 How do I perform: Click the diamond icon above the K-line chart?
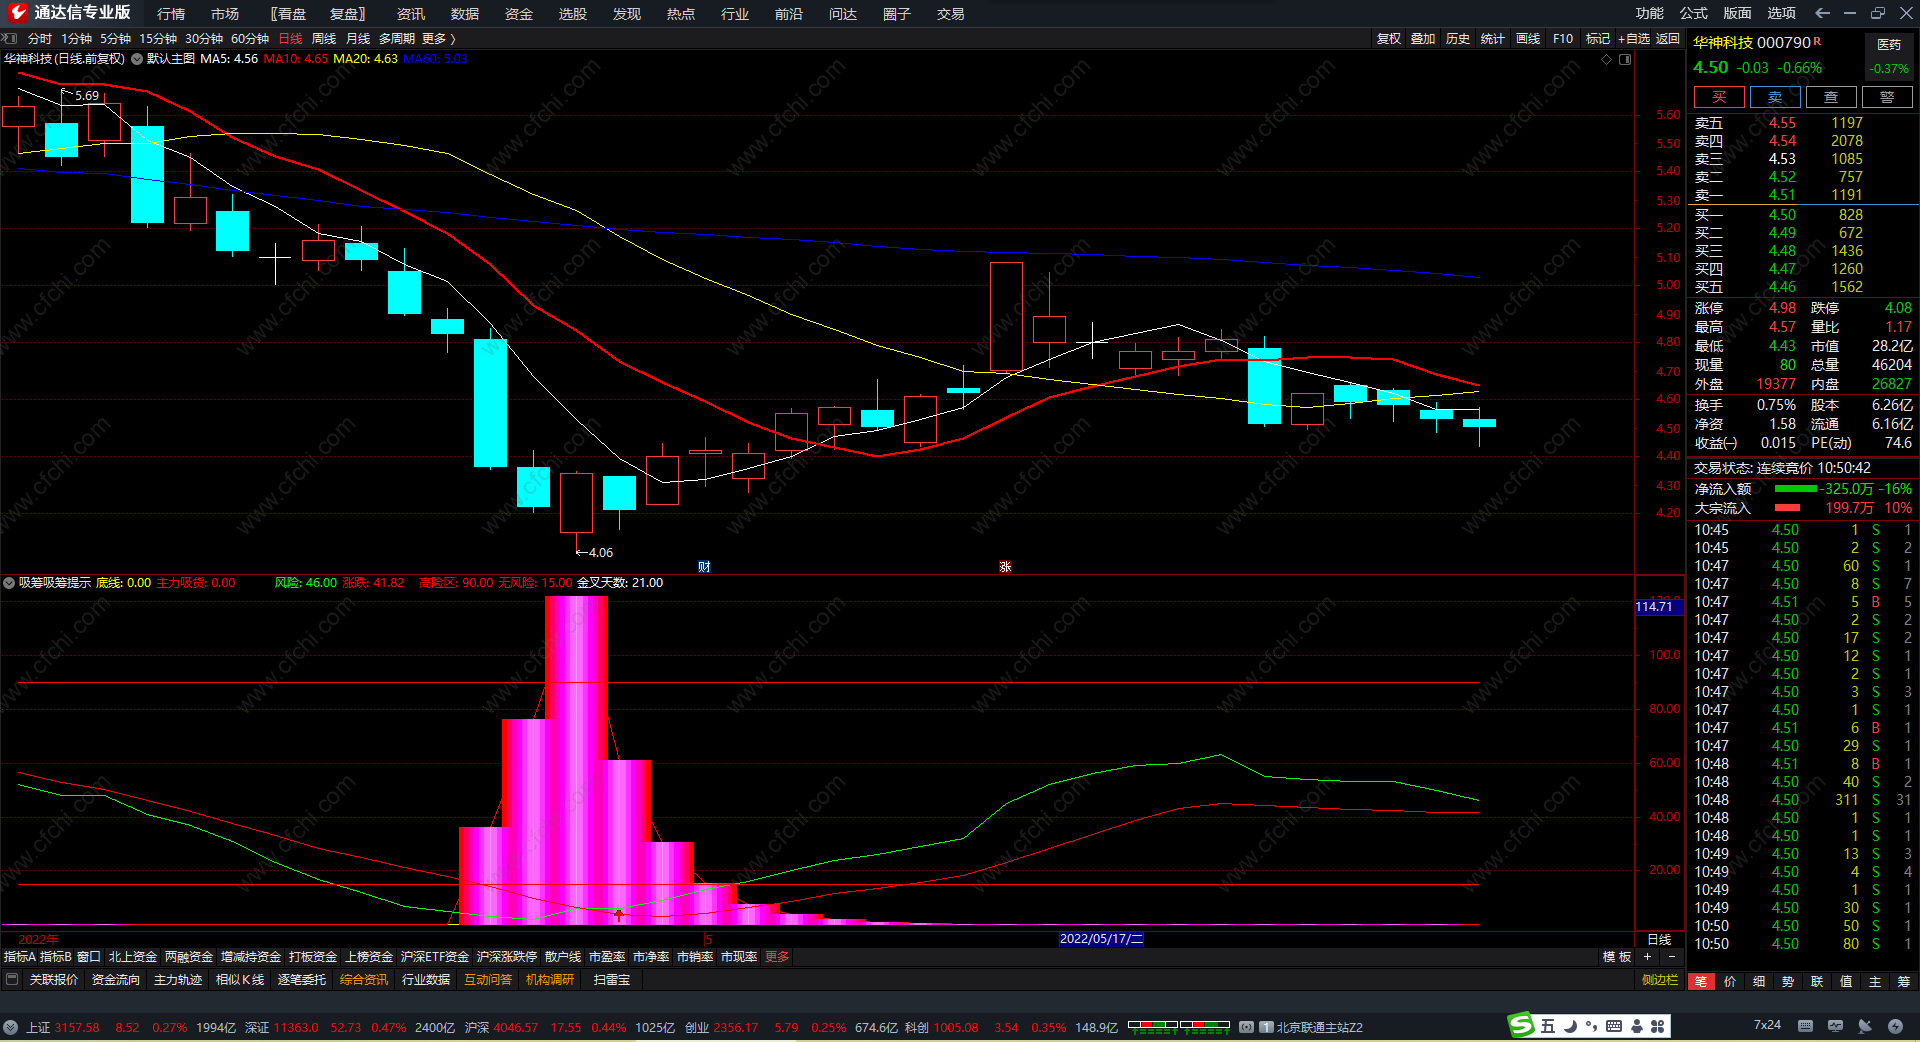(x=1607, y=59)
